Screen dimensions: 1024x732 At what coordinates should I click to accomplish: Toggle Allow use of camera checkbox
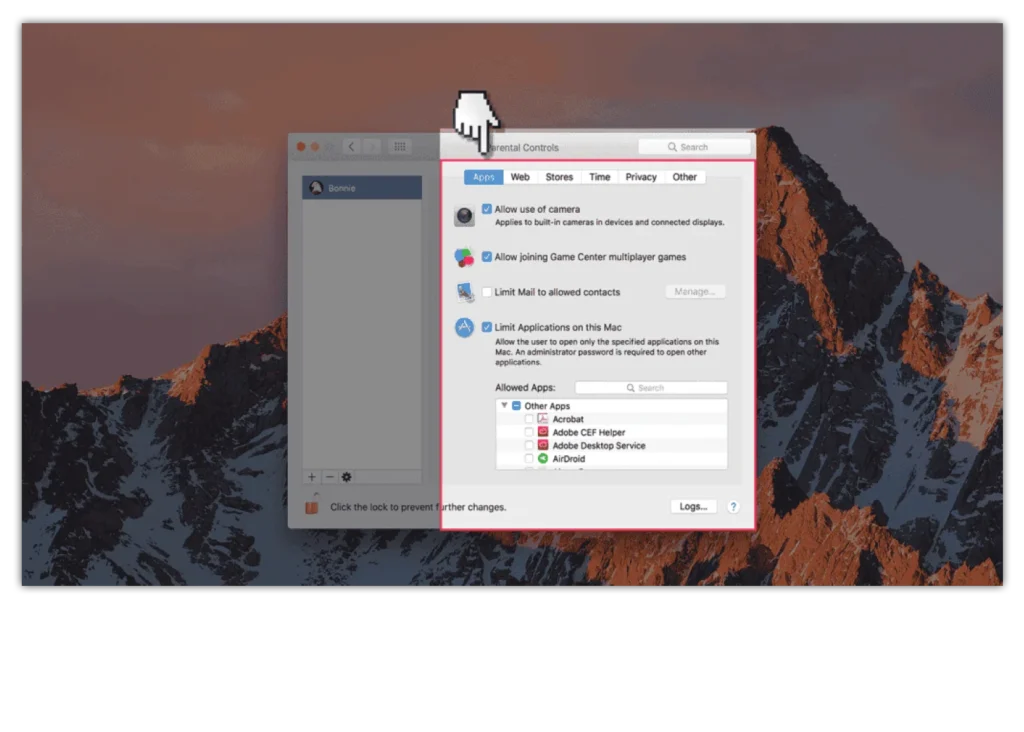click(487, 209)
